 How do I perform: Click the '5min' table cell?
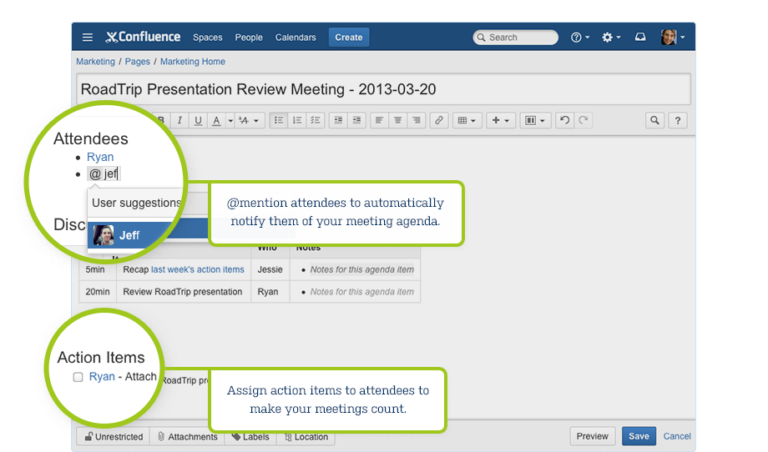coord(95,270)
